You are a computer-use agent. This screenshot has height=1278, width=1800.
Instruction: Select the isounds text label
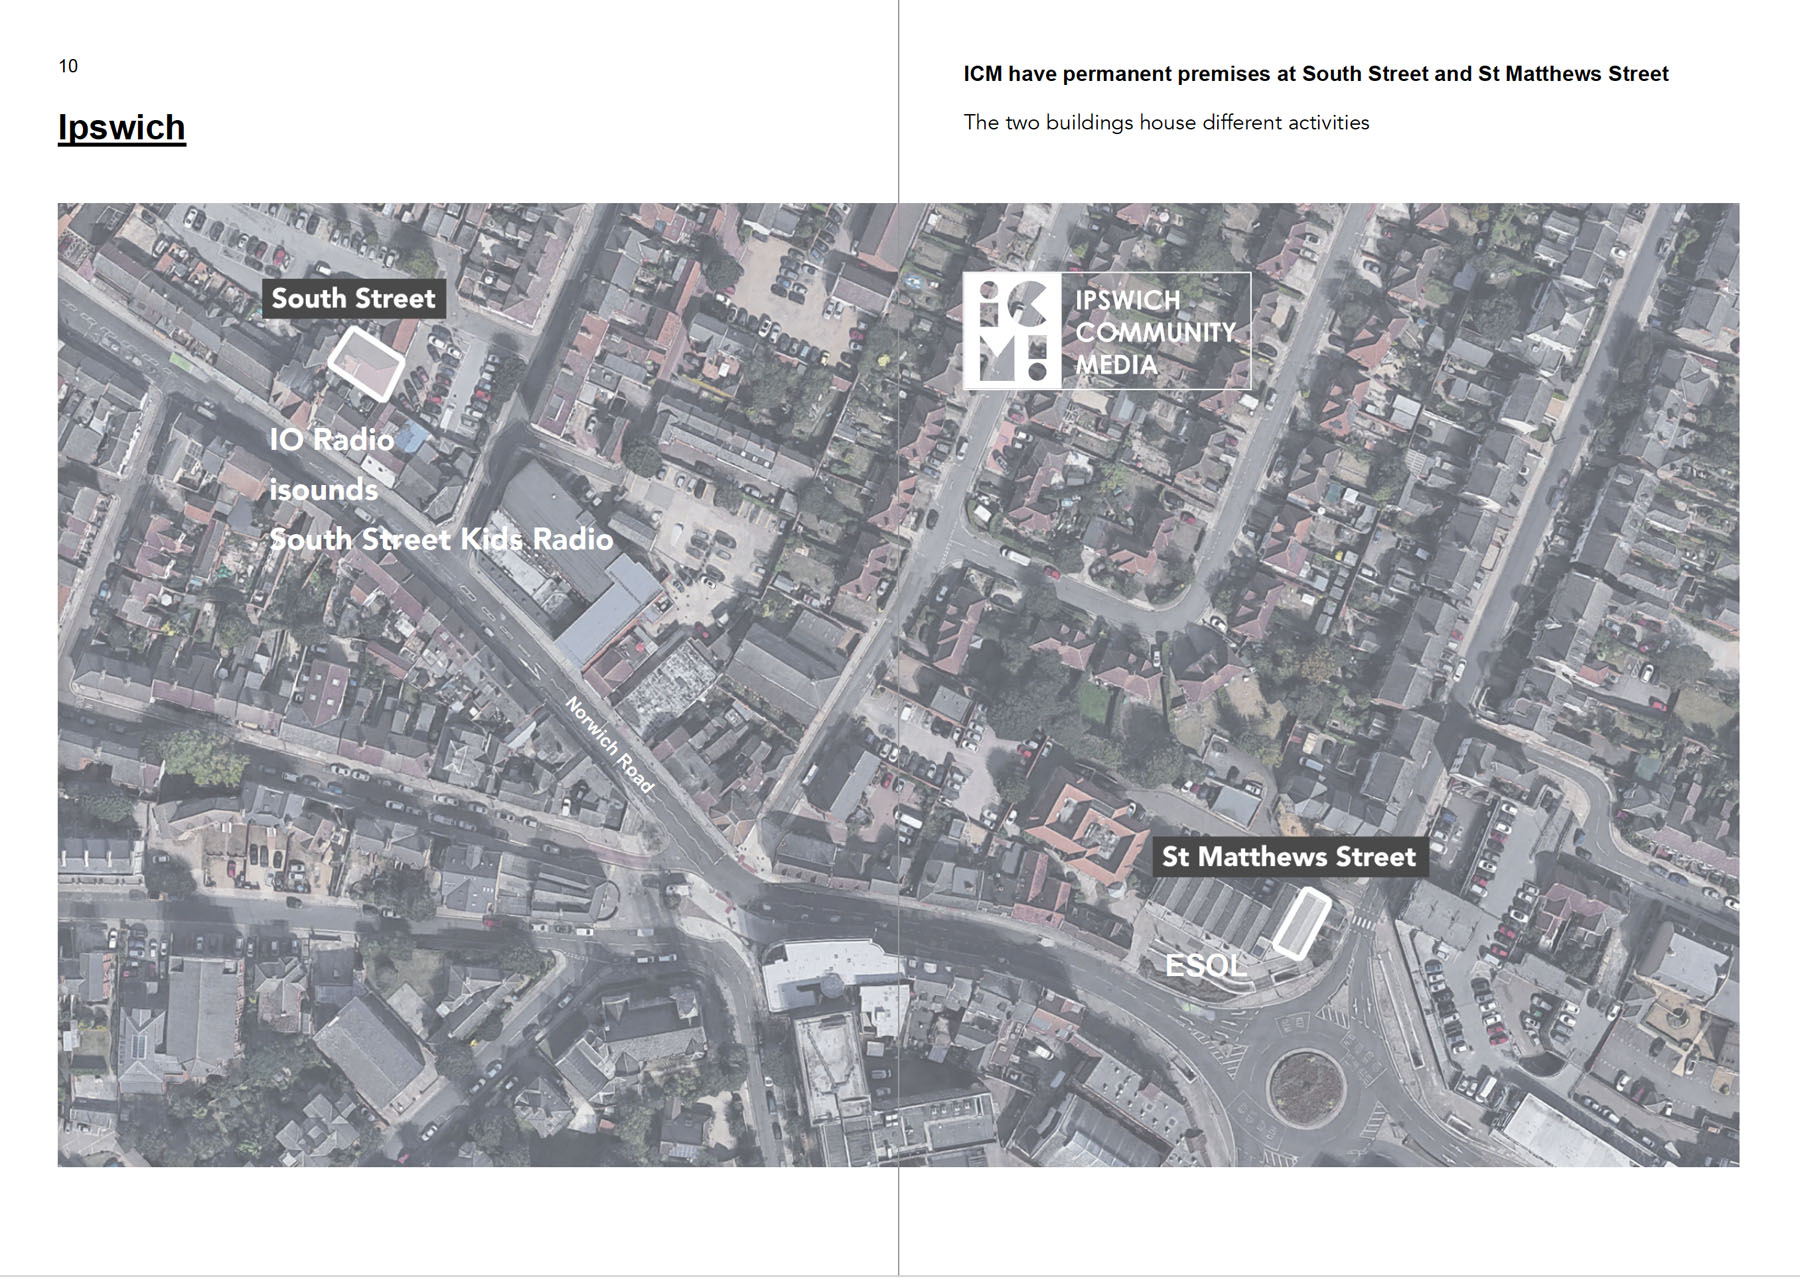coord(323,490)
